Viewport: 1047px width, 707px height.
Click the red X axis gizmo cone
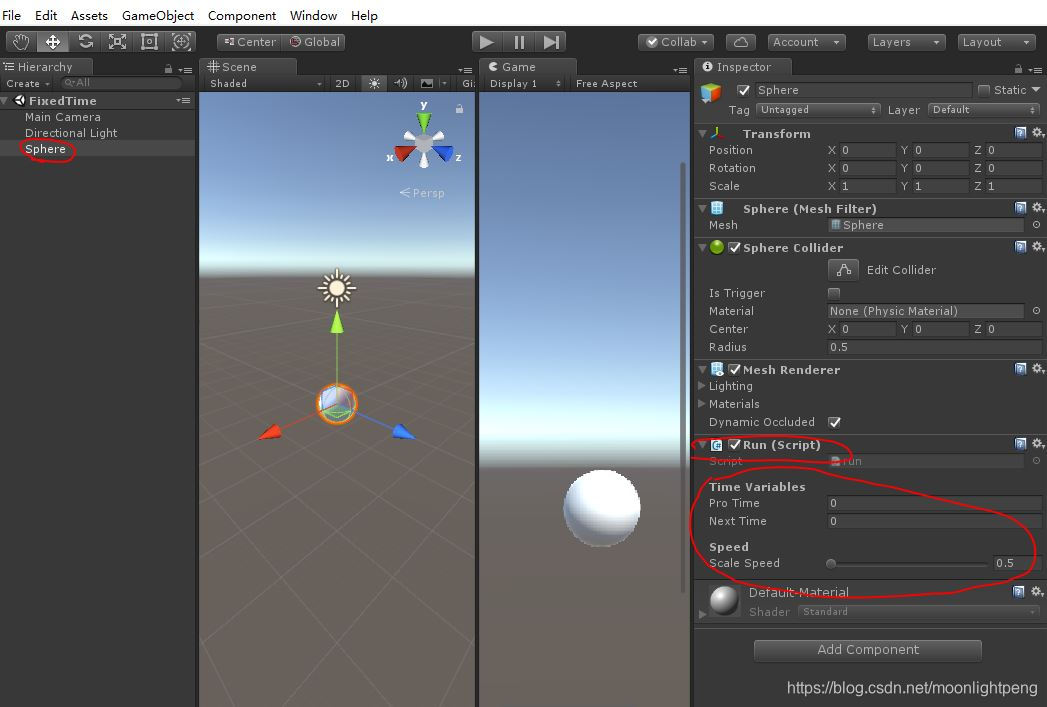(403, 153)
